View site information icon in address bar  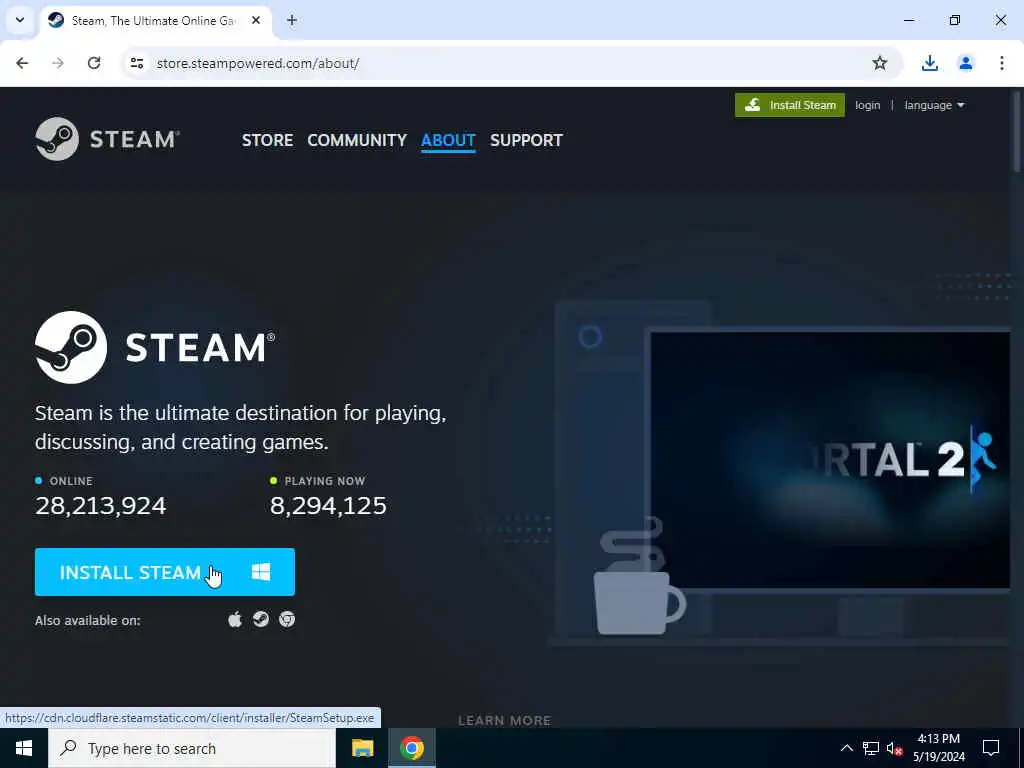coord(136,63)
